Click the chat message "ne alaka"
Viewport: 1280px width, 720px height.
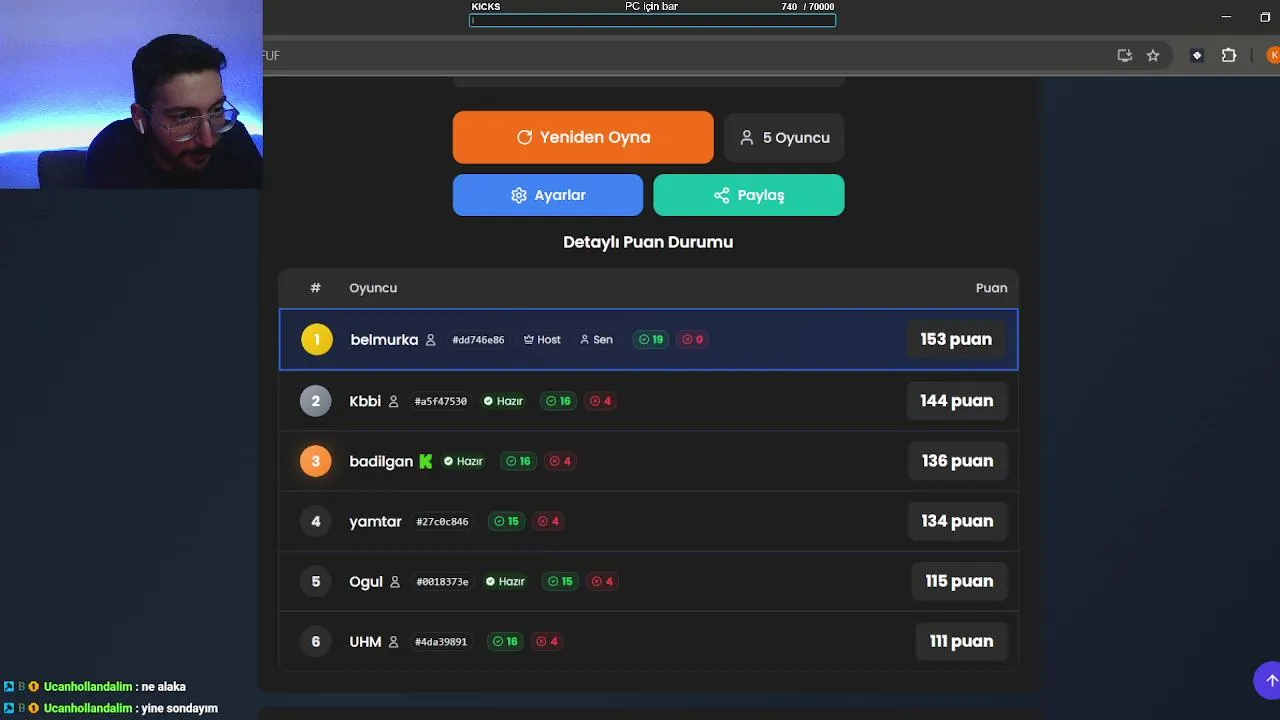pyautogui.click(x=164, y=687)
